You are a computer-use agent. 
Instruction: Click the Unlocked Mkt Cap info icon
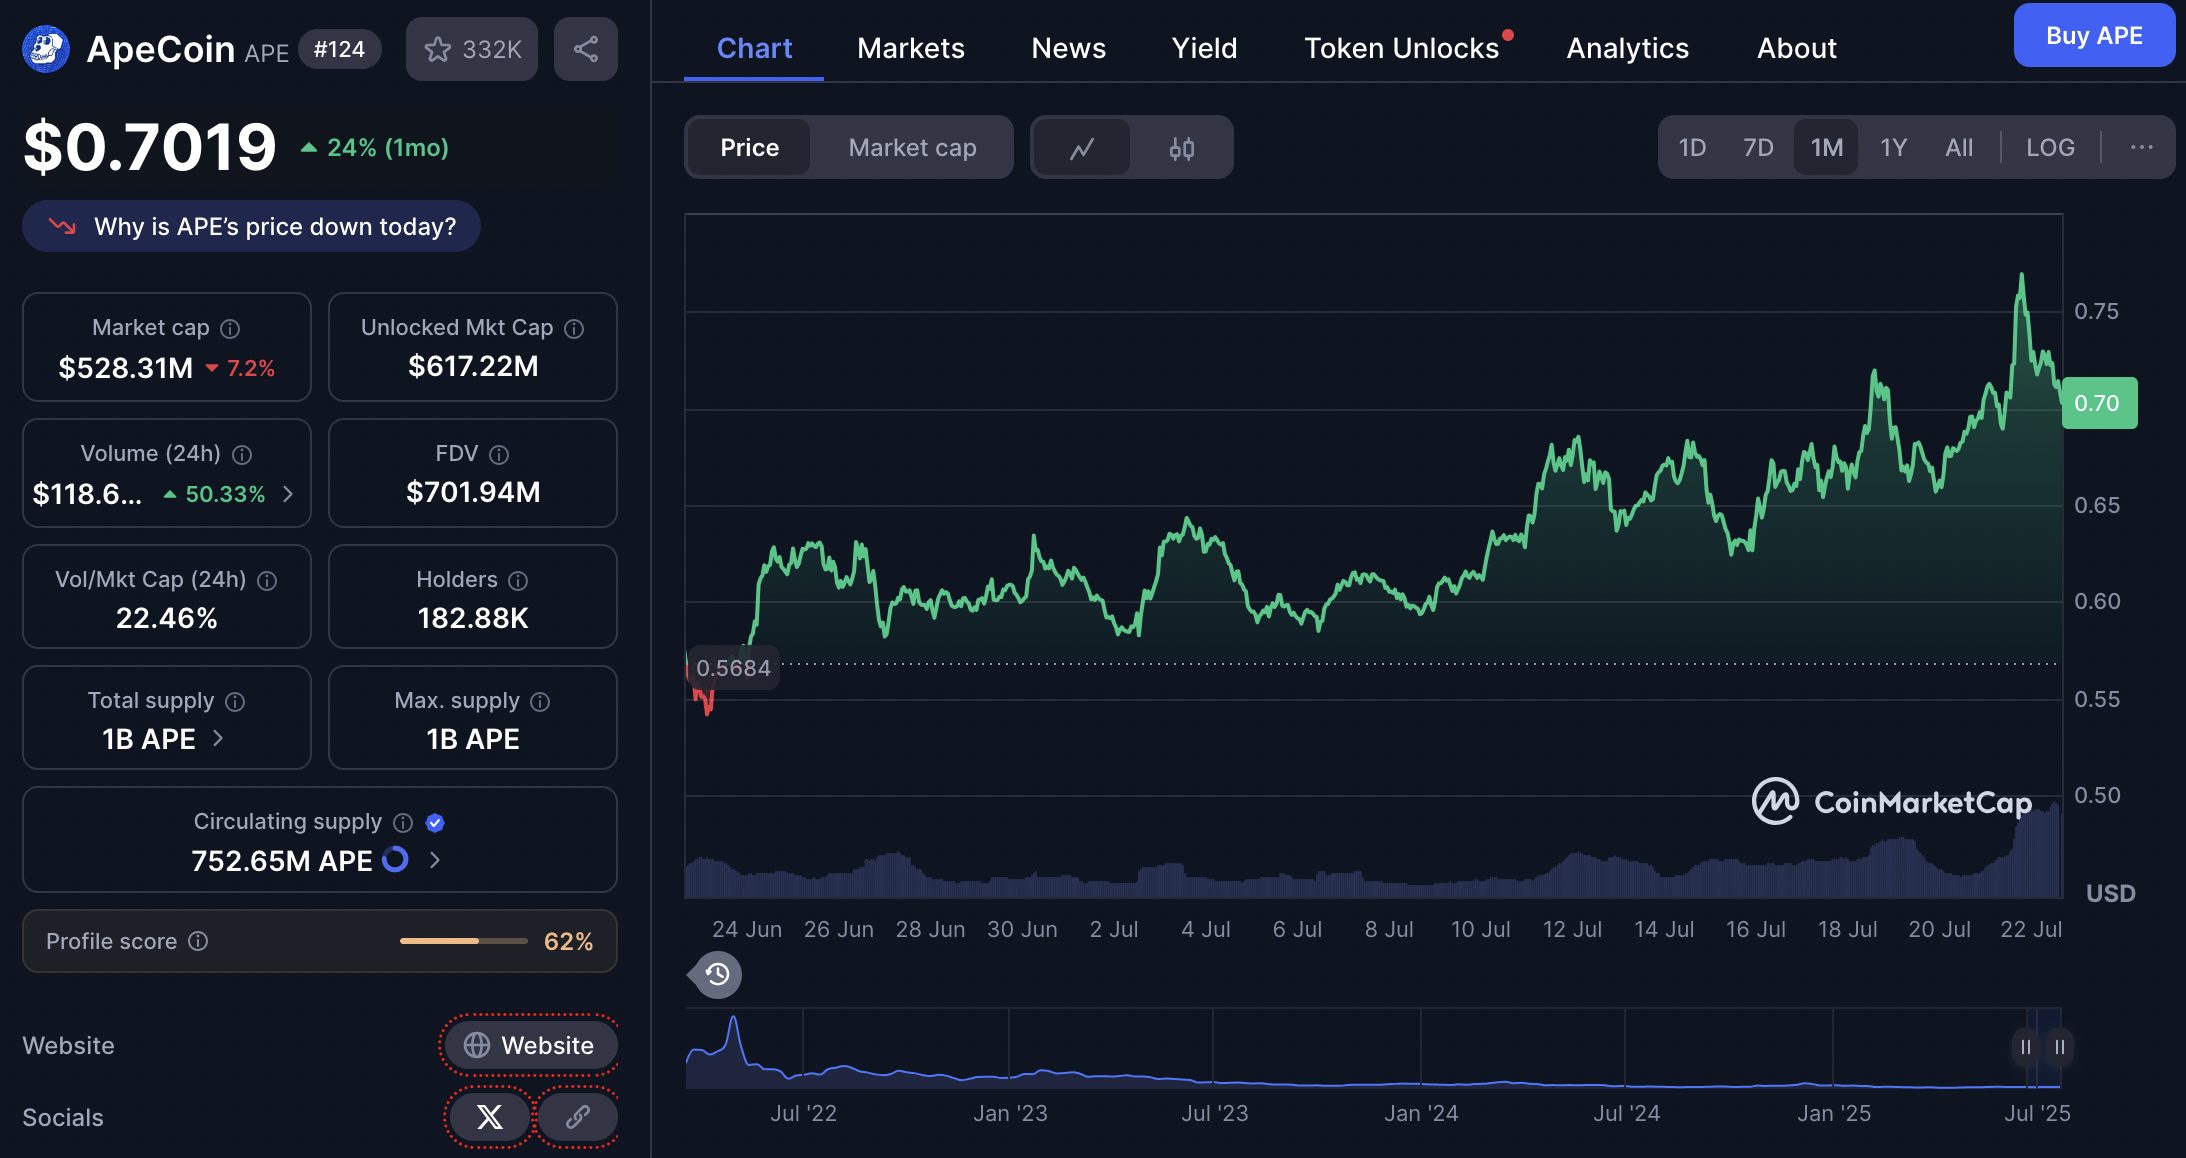tap(574, 328)
